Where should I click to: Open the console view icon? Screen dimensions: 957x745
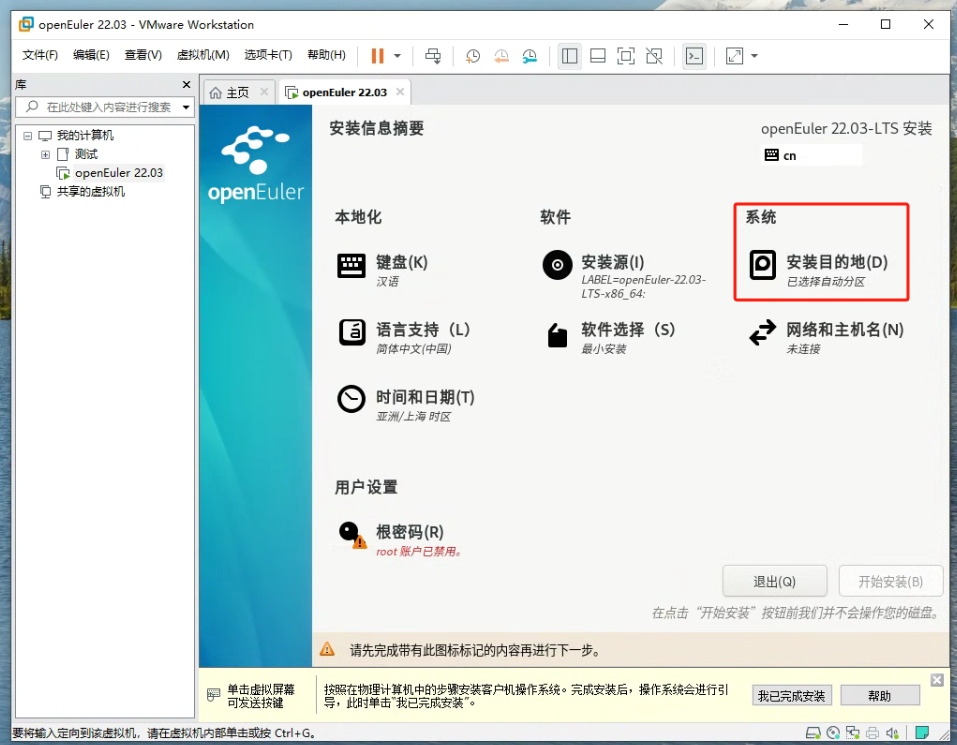pos(694,56)
